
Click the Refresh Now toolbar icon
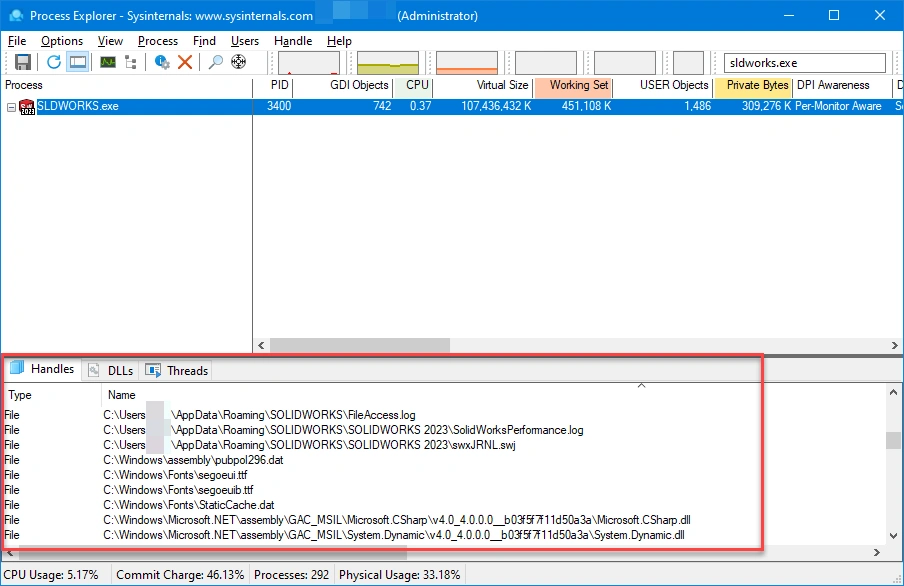[54, 62]
